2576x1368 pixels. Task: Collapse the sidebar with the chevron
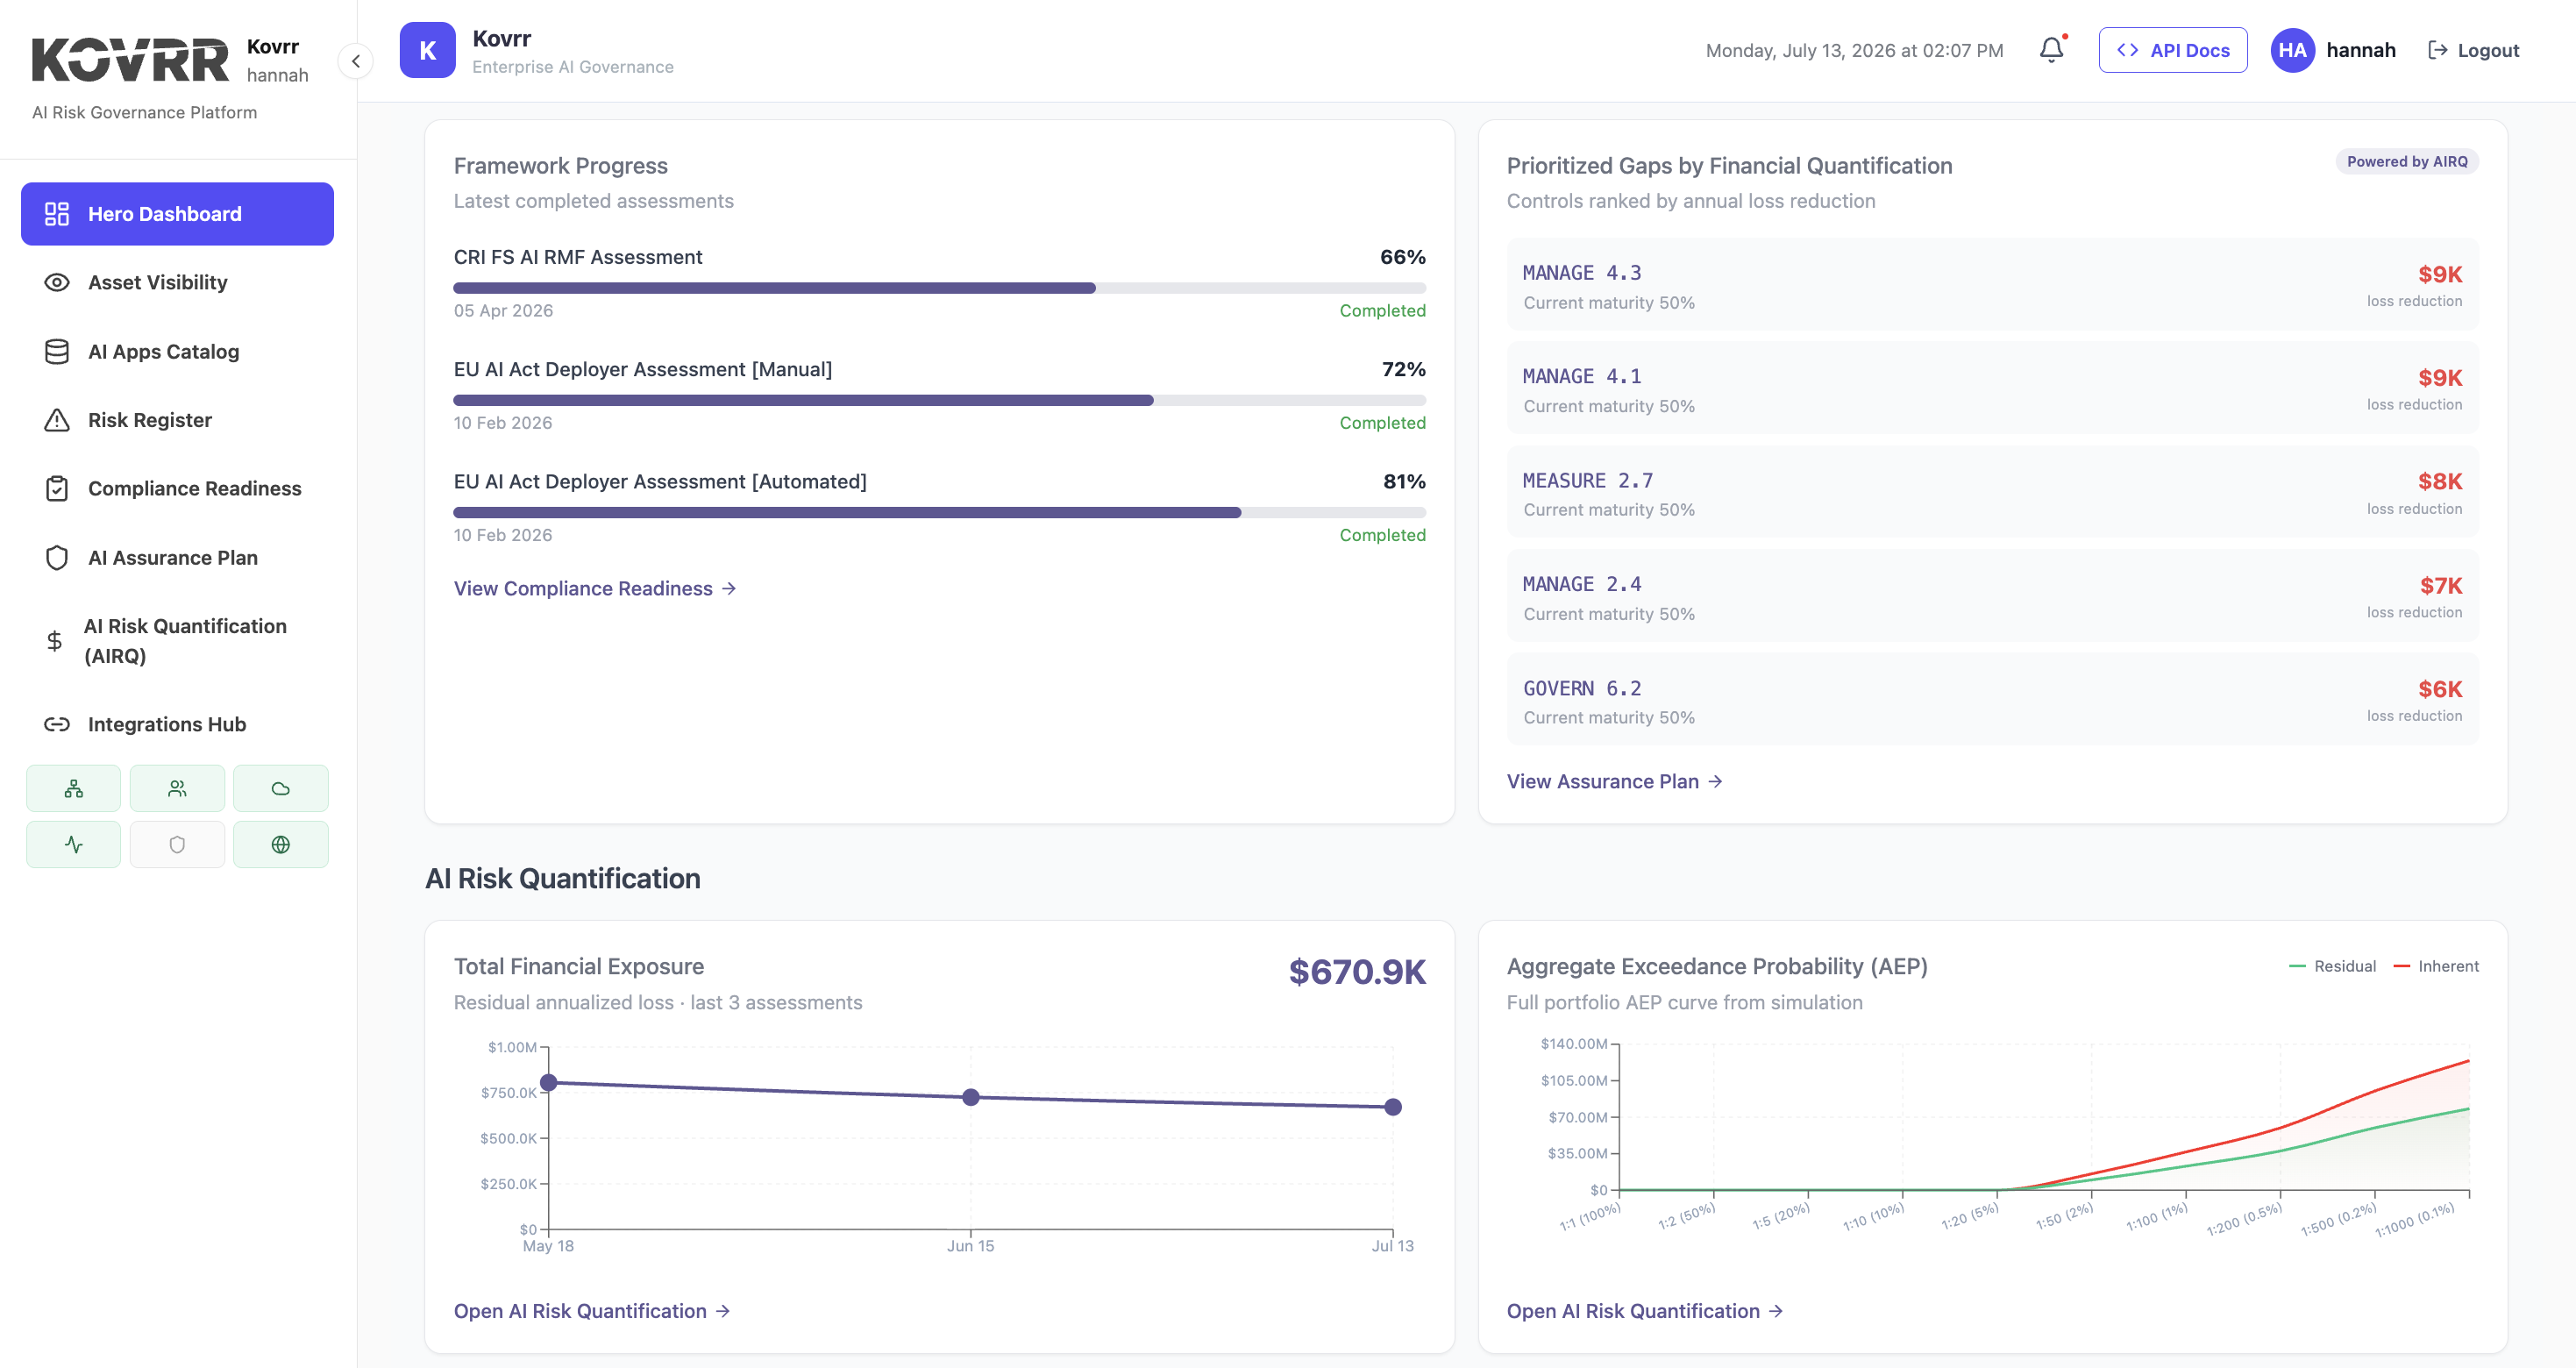tap(356, 61)
